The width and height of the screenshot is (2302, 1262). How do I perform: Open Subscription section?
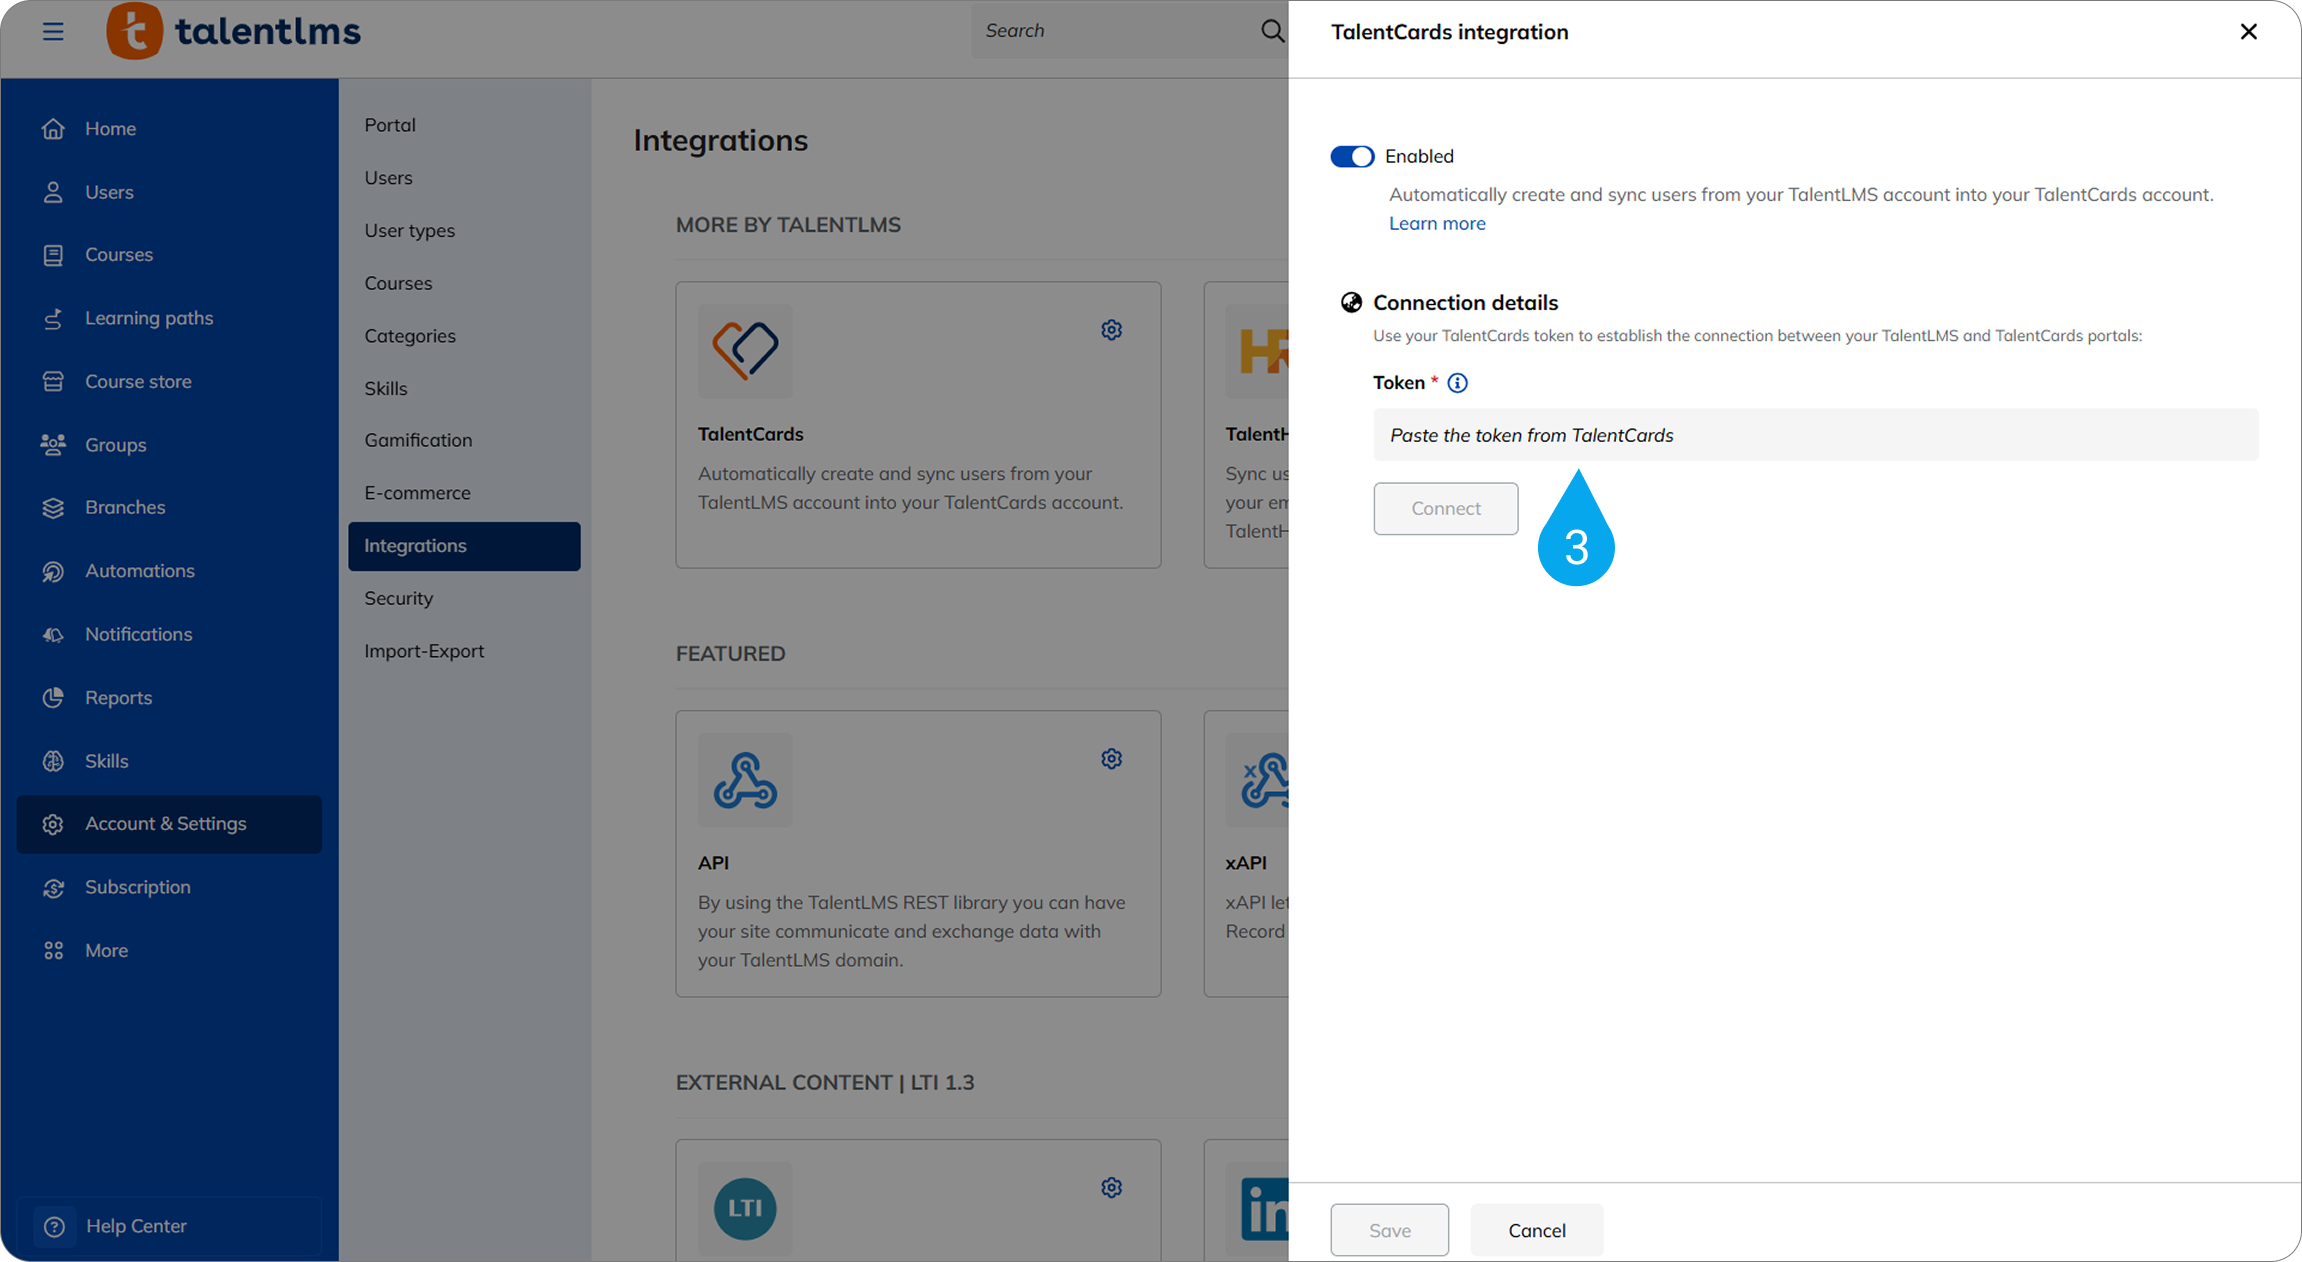click(169, 888)
